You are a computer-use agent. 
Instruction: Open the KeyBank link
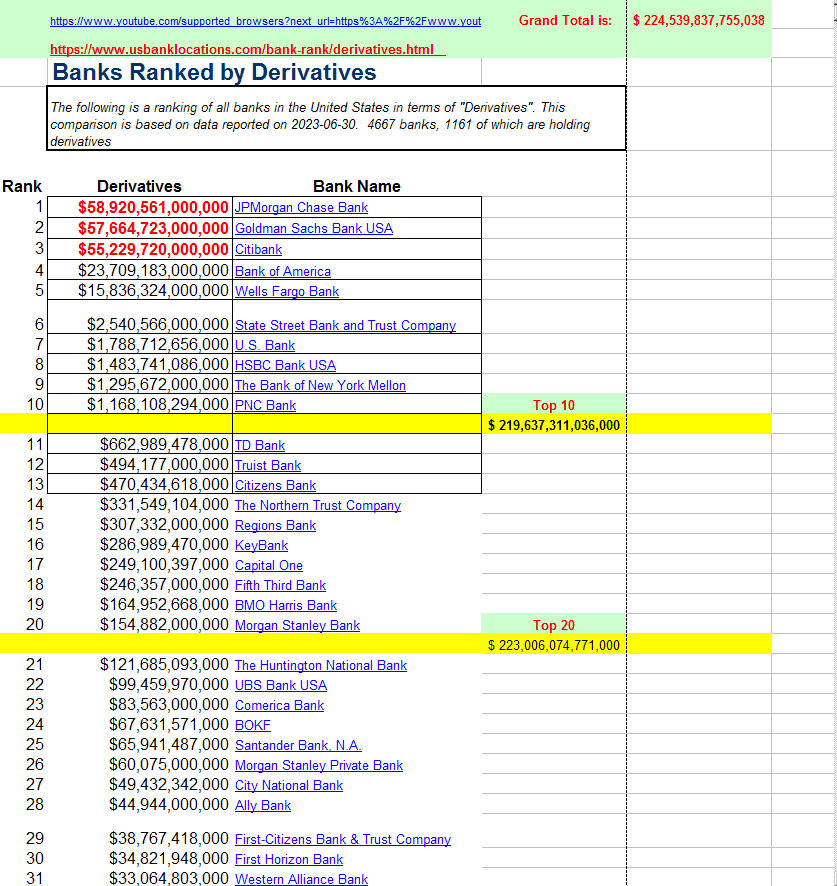261,545
